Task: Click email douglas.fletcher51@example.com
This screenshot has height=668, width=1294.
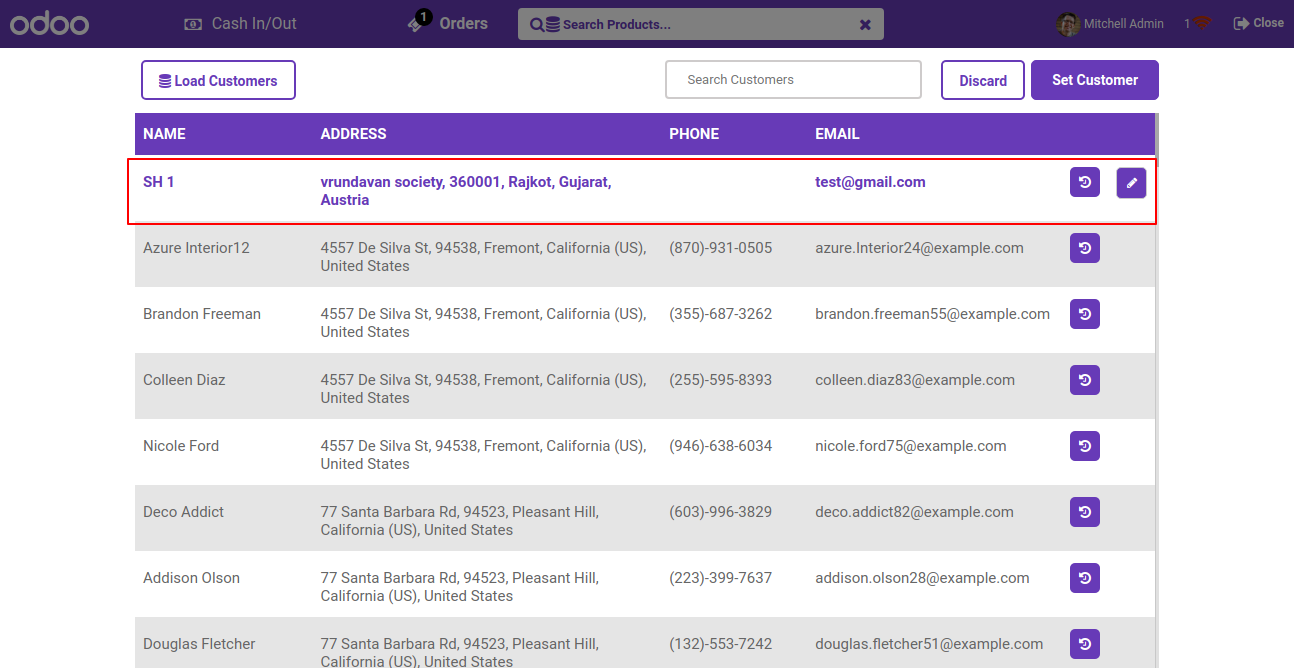Action: (929, 644)
